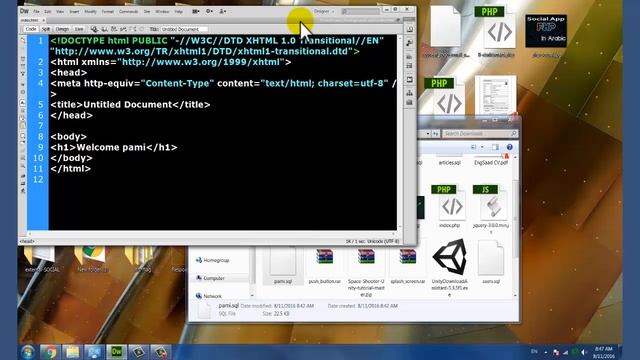Select the jquery-3.0.0.min.js file in Explorer

pyautogui.click(x=491, y=210)
